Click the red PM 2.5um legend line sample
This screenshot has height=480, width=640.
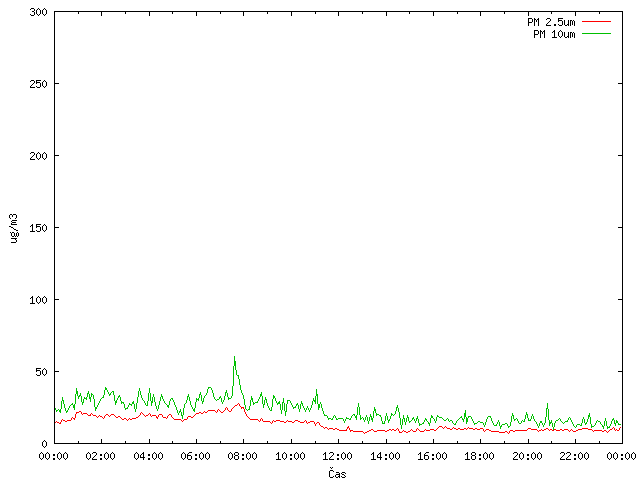(x=596, y=22)
